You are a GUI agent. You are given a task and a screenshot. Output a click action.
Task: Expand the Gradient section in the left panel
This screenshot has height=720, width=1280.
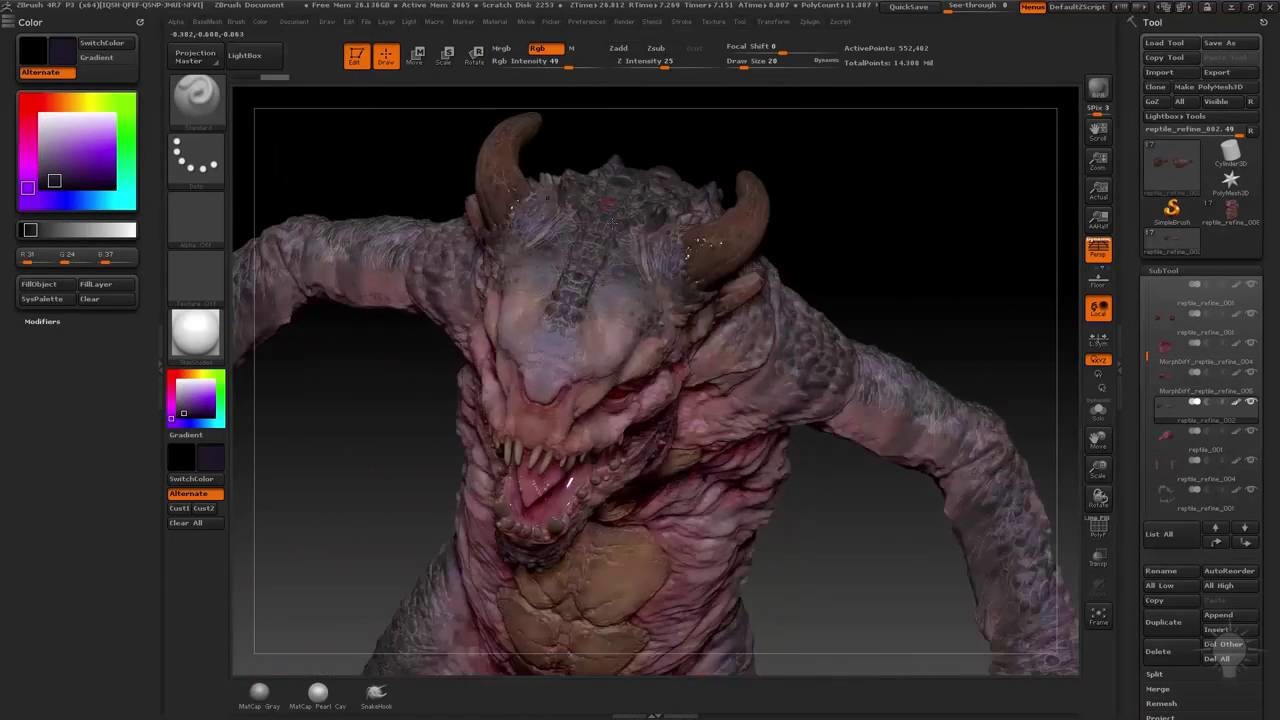pos(185,435)
